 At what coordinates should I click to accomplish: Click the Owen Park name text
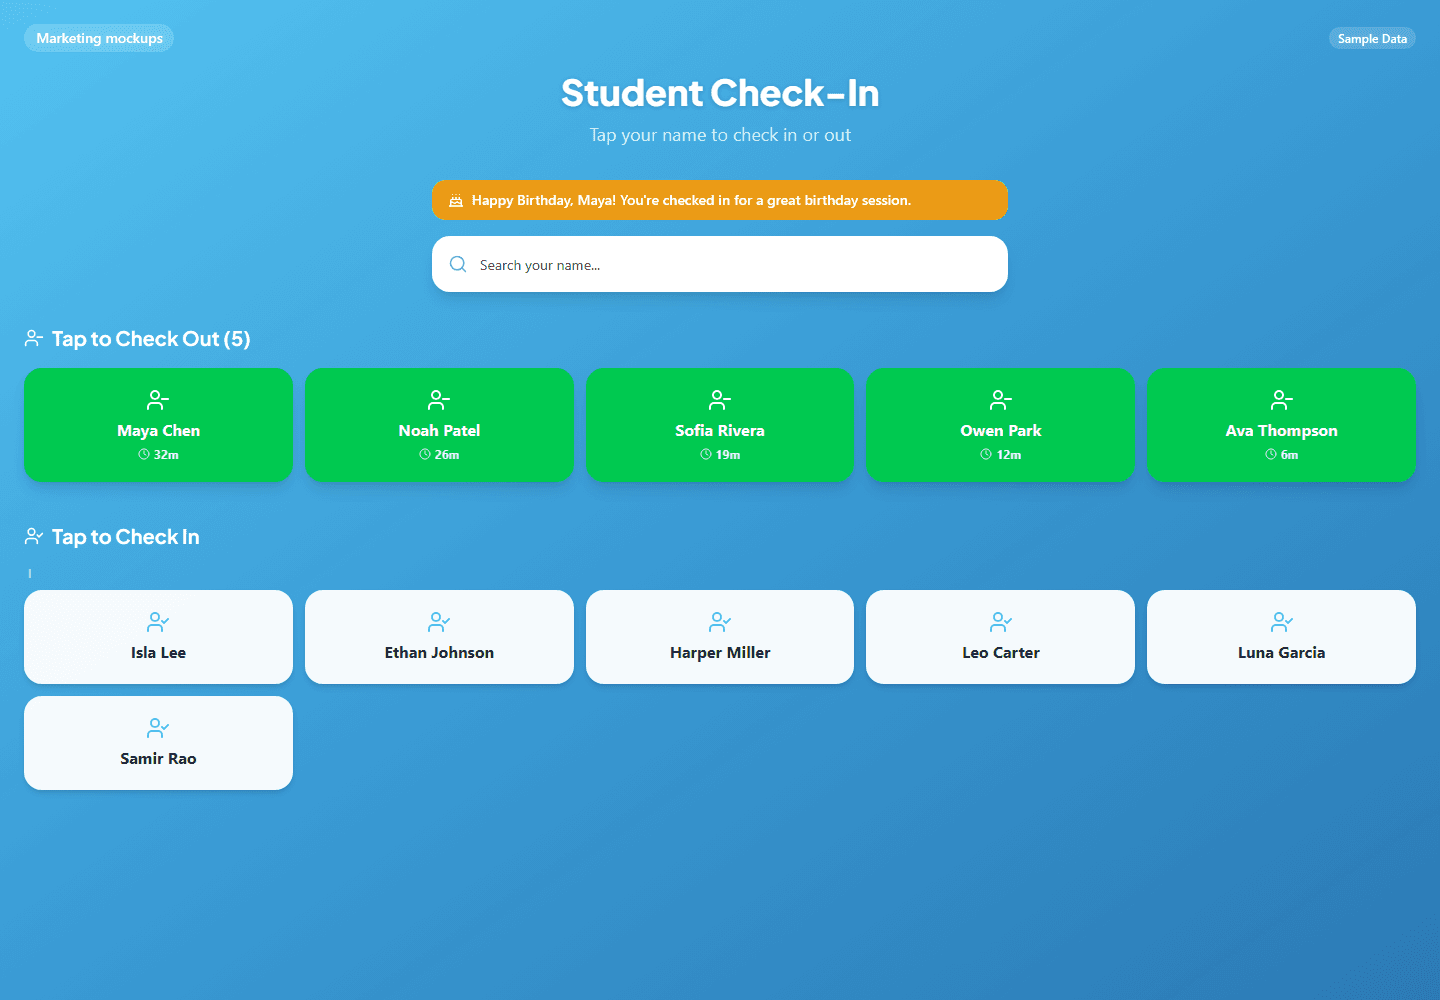pyautogui.click(x=1001, y=431)
